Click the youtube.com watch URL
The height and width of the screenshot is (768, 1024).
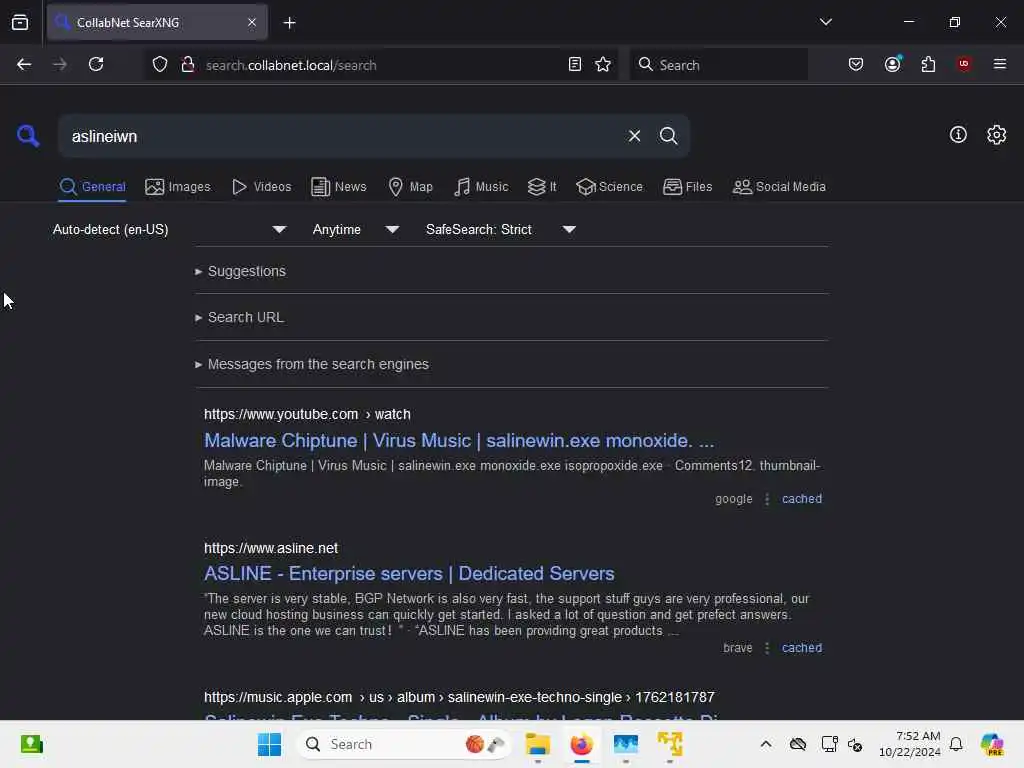tap(307, 415)
